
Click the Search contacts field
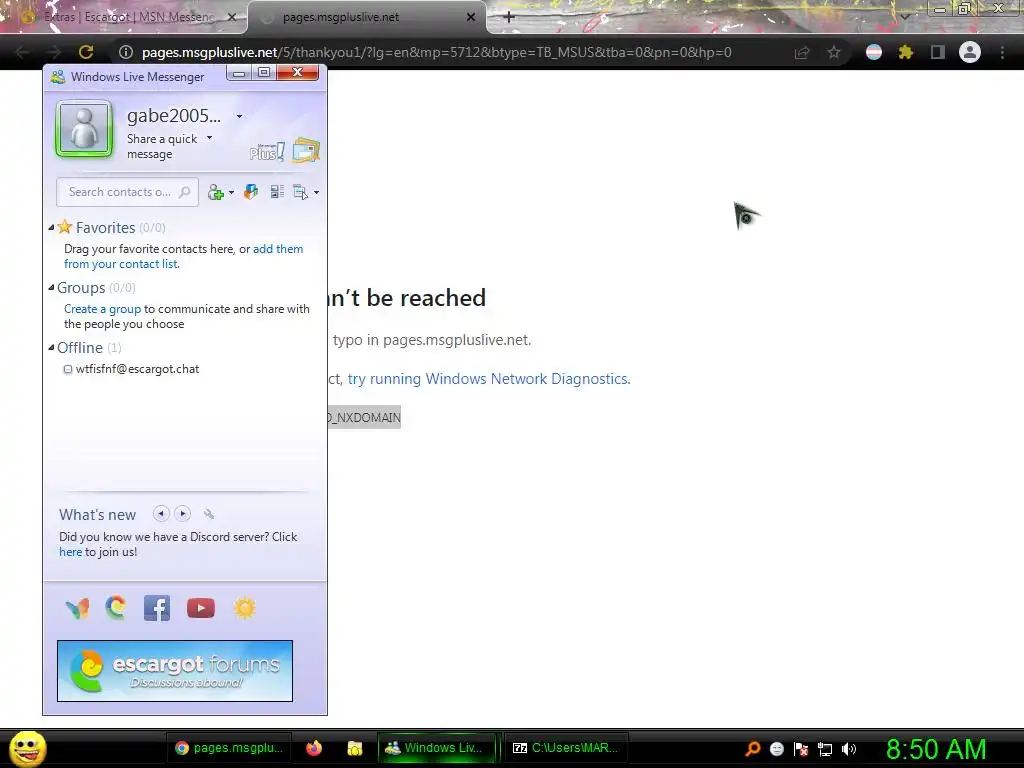point(127,192)
